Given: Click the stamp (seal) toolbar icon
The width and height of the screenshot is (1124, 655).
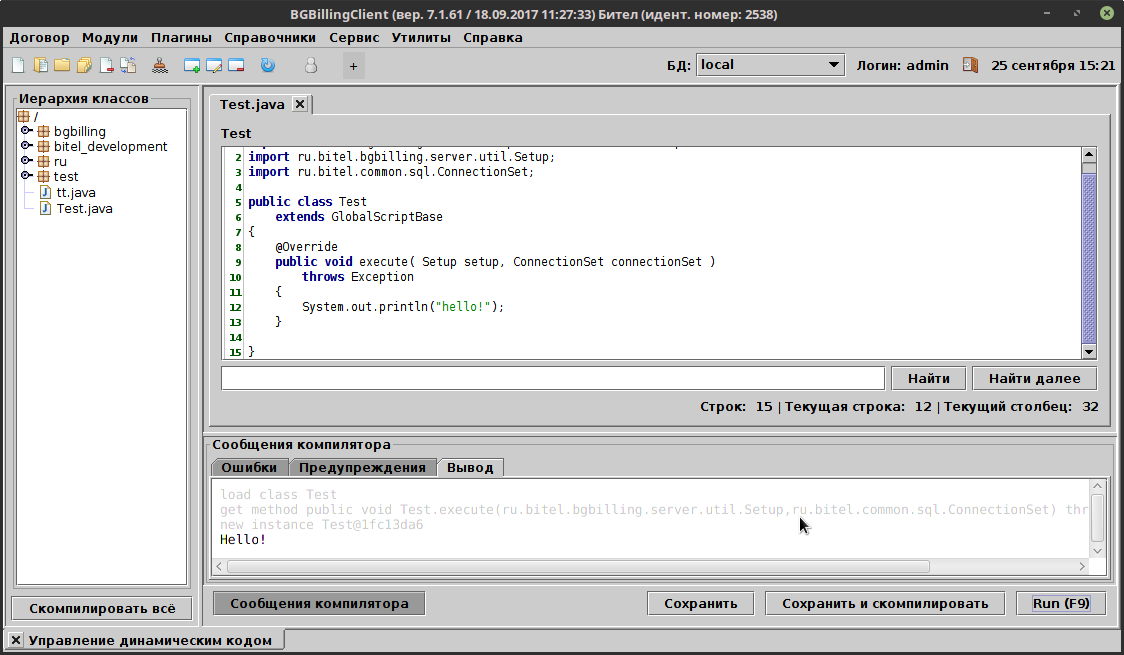Looking at the screenshot, I should [x=160, y=64].
